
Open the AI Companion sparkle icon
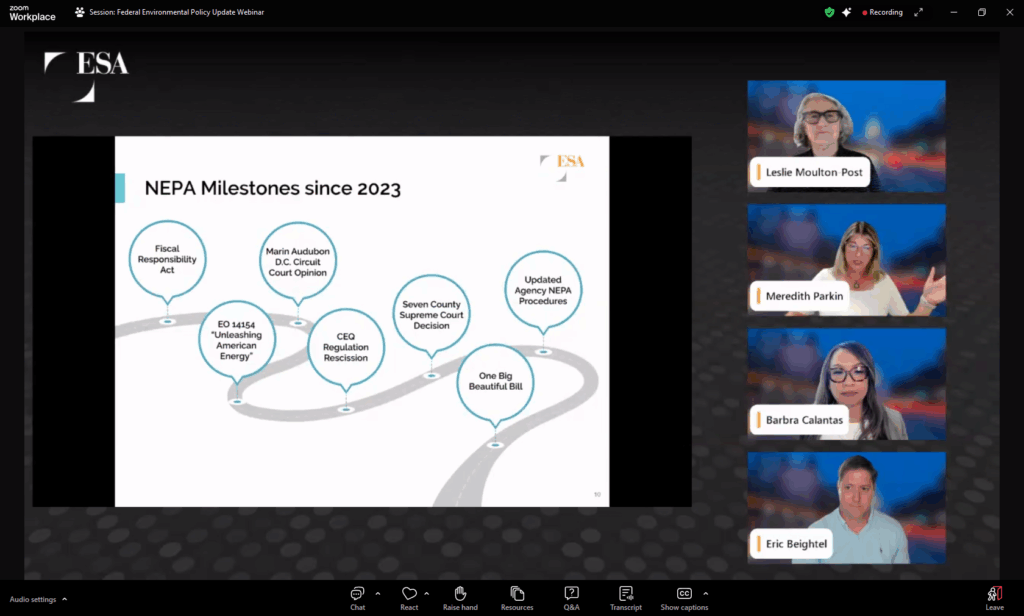[x=847, y=12]
